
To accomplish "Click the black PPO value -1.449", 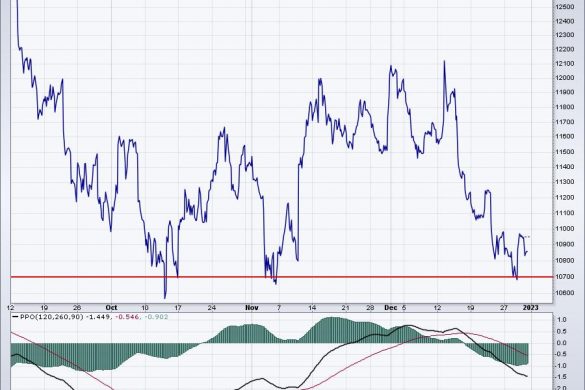I will pyautogui.click(x=98, y=316).
